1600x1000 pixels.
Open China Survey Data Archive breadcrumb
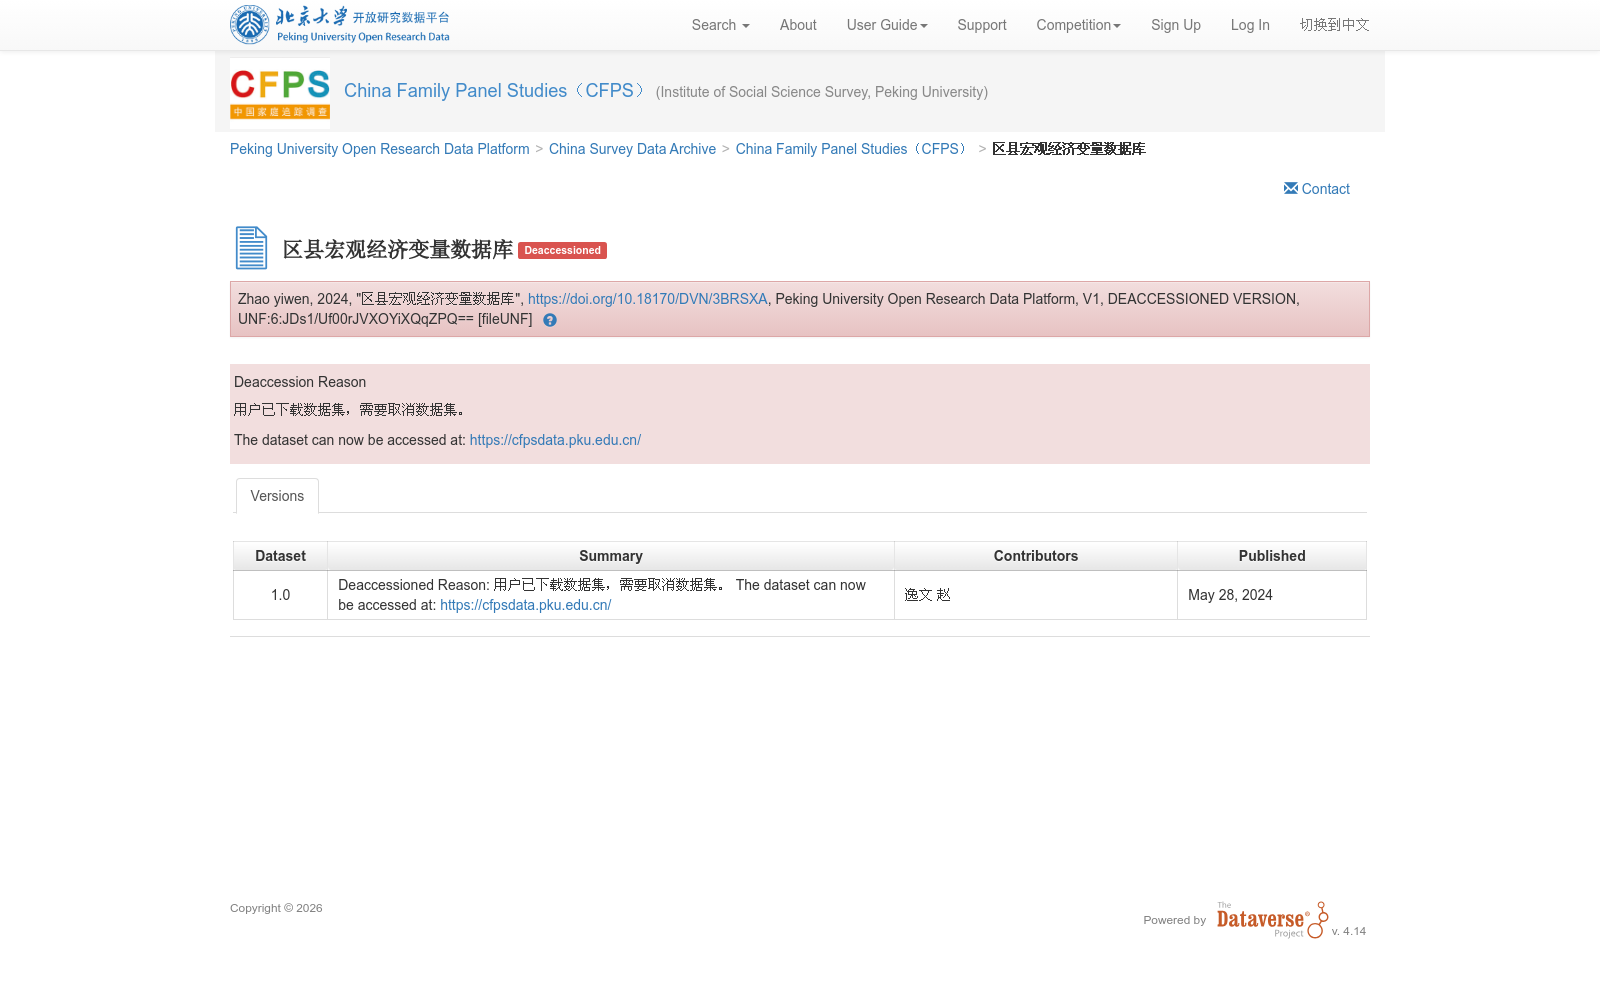click(x=632, y=149)
